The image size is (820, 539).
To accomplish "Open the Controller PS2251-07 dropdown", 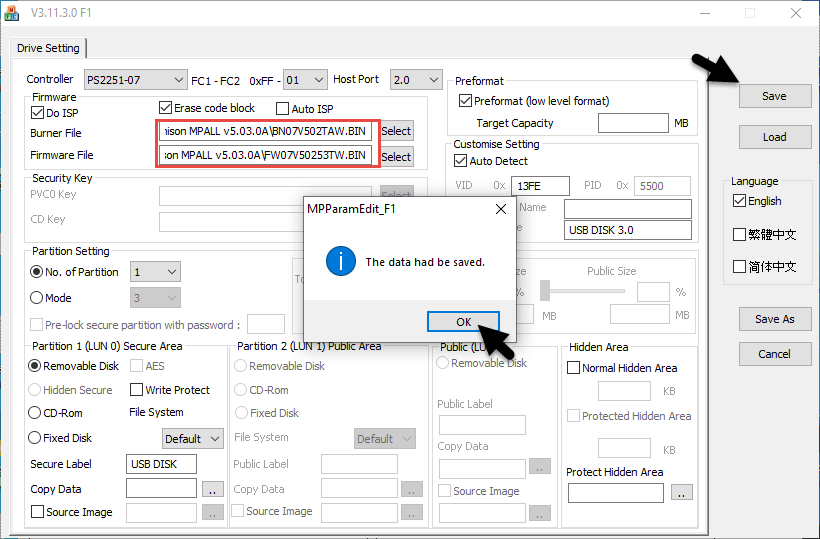I will click(x=135, y=80).
